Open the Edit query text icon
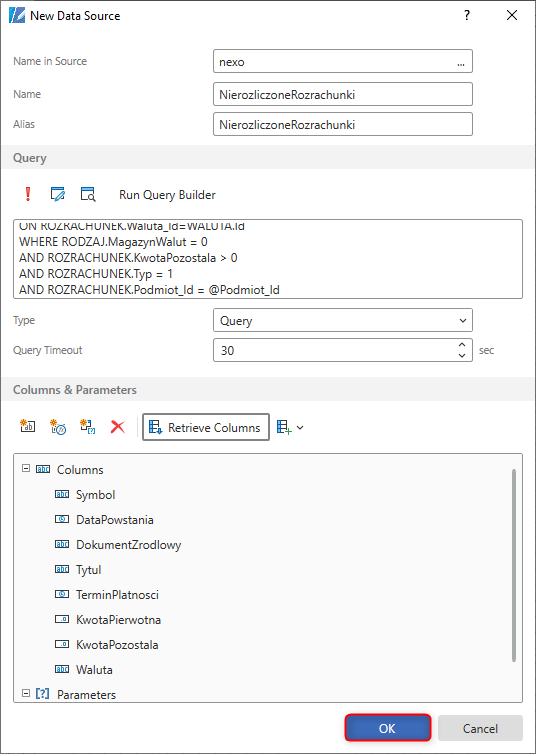 (58, 194)
